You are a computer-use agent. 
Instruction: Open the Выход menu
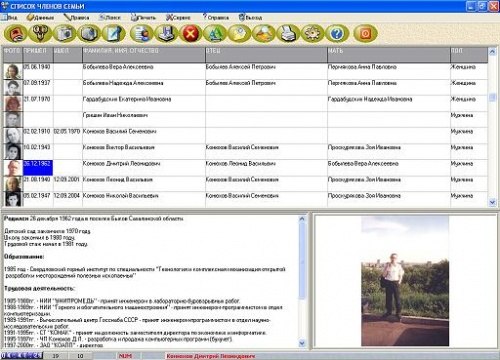(x=251, y=17)
